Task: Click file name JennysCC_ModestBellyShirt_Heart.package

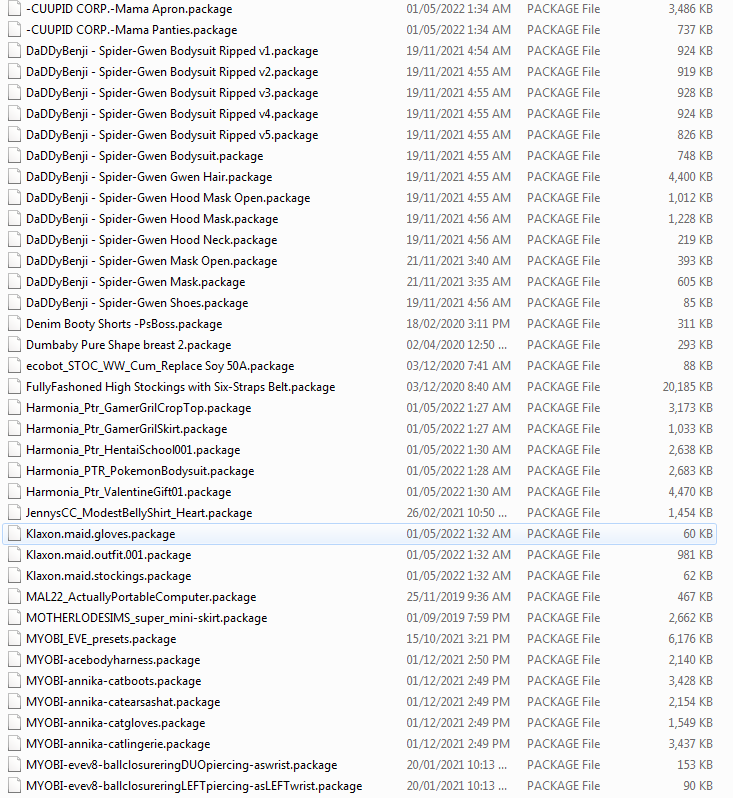Action: [139, 513]
